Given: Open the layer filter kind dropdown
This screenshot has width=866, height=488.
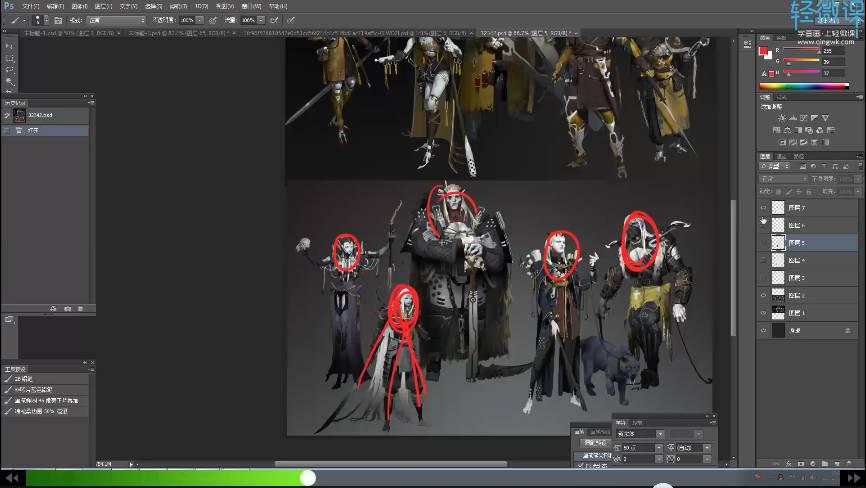Looking at the screenshot, I should [773, 166].
